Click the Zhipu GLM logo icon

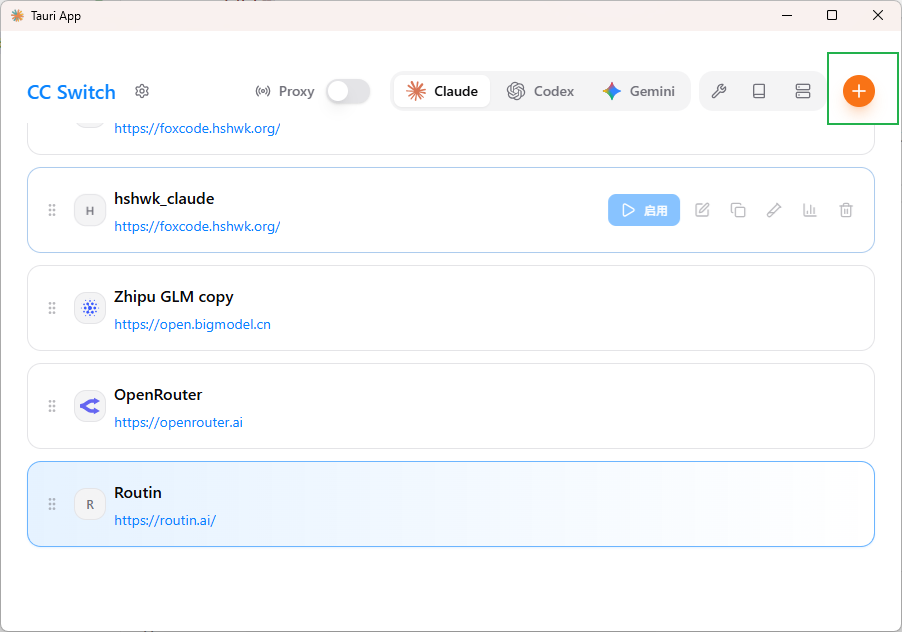click(x=90, y=308)
